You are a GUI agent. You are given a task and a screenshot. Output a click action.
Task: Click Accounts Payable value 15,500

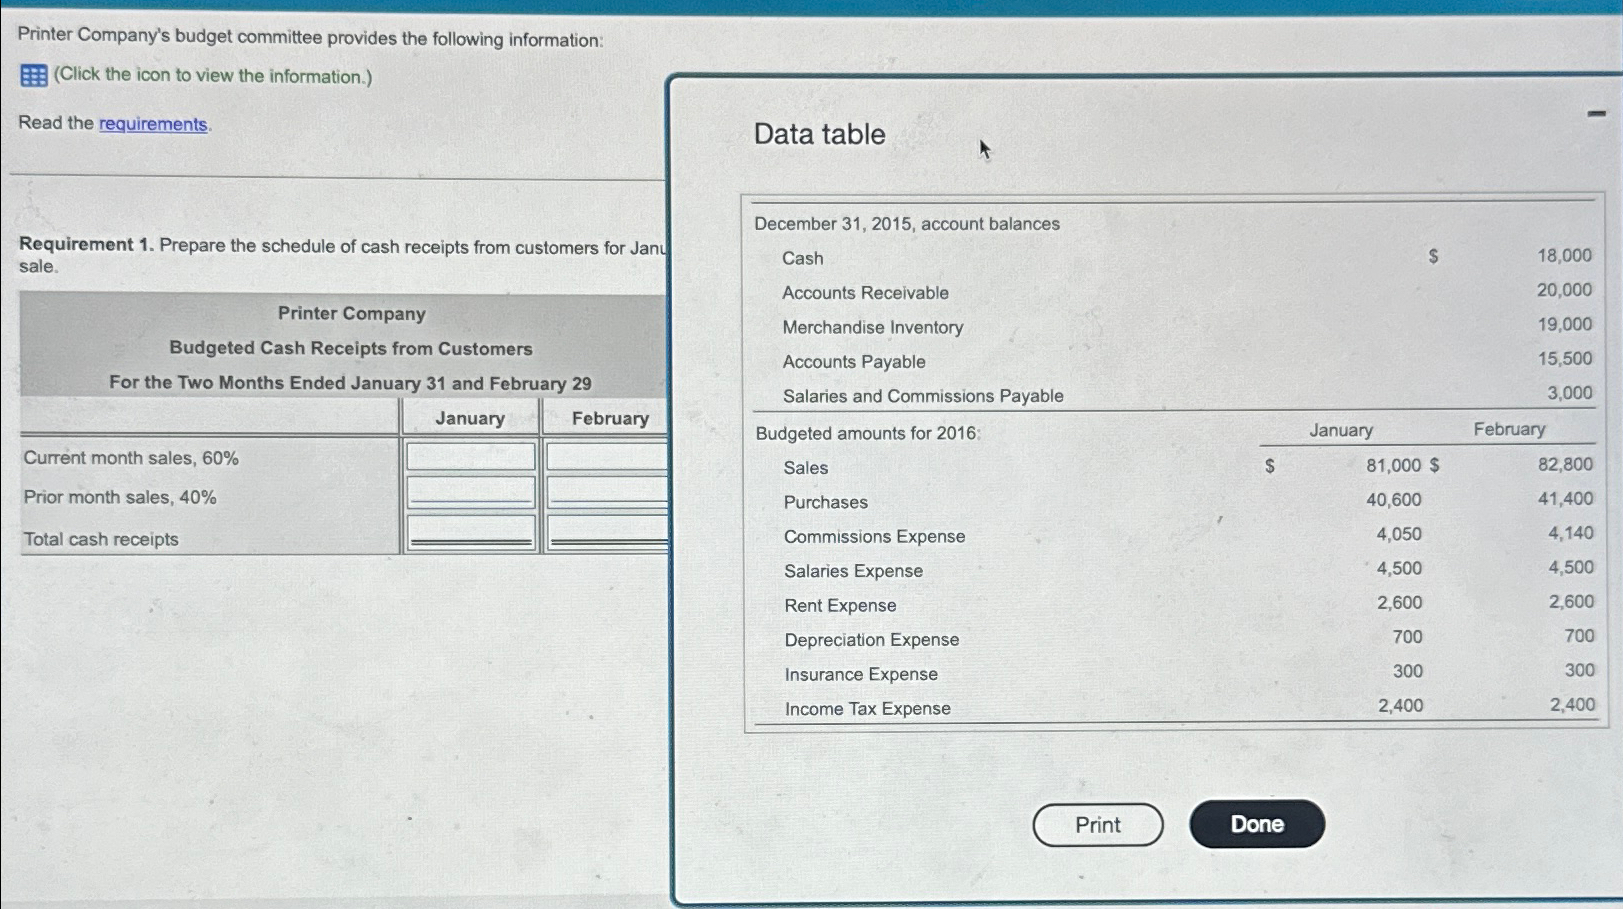(1565, 358)
